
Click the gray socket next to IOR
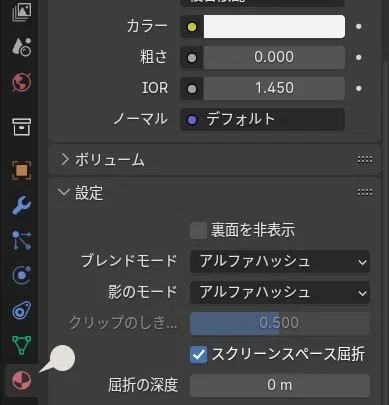(192, 89)
